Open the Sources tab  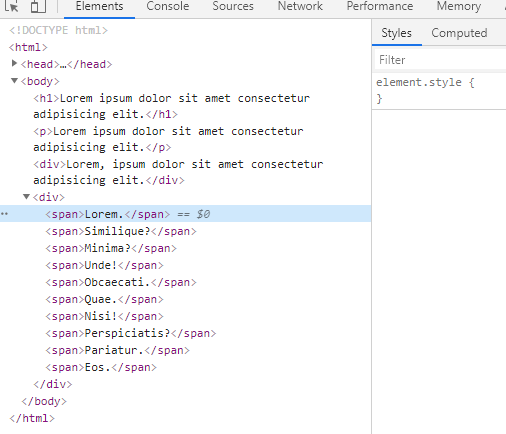click(x=233, y=6)
